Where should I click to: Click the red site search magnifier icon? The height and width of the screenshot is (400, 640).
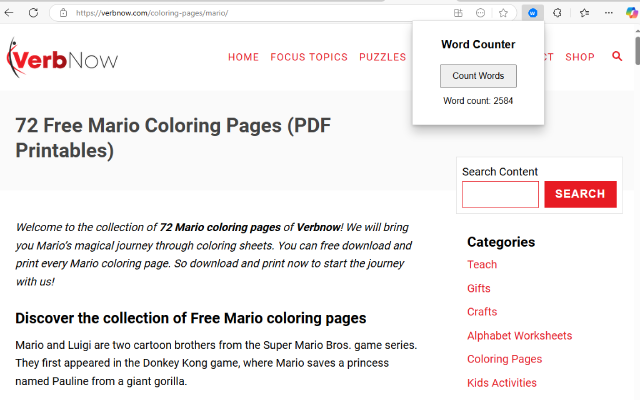[617, 56]
